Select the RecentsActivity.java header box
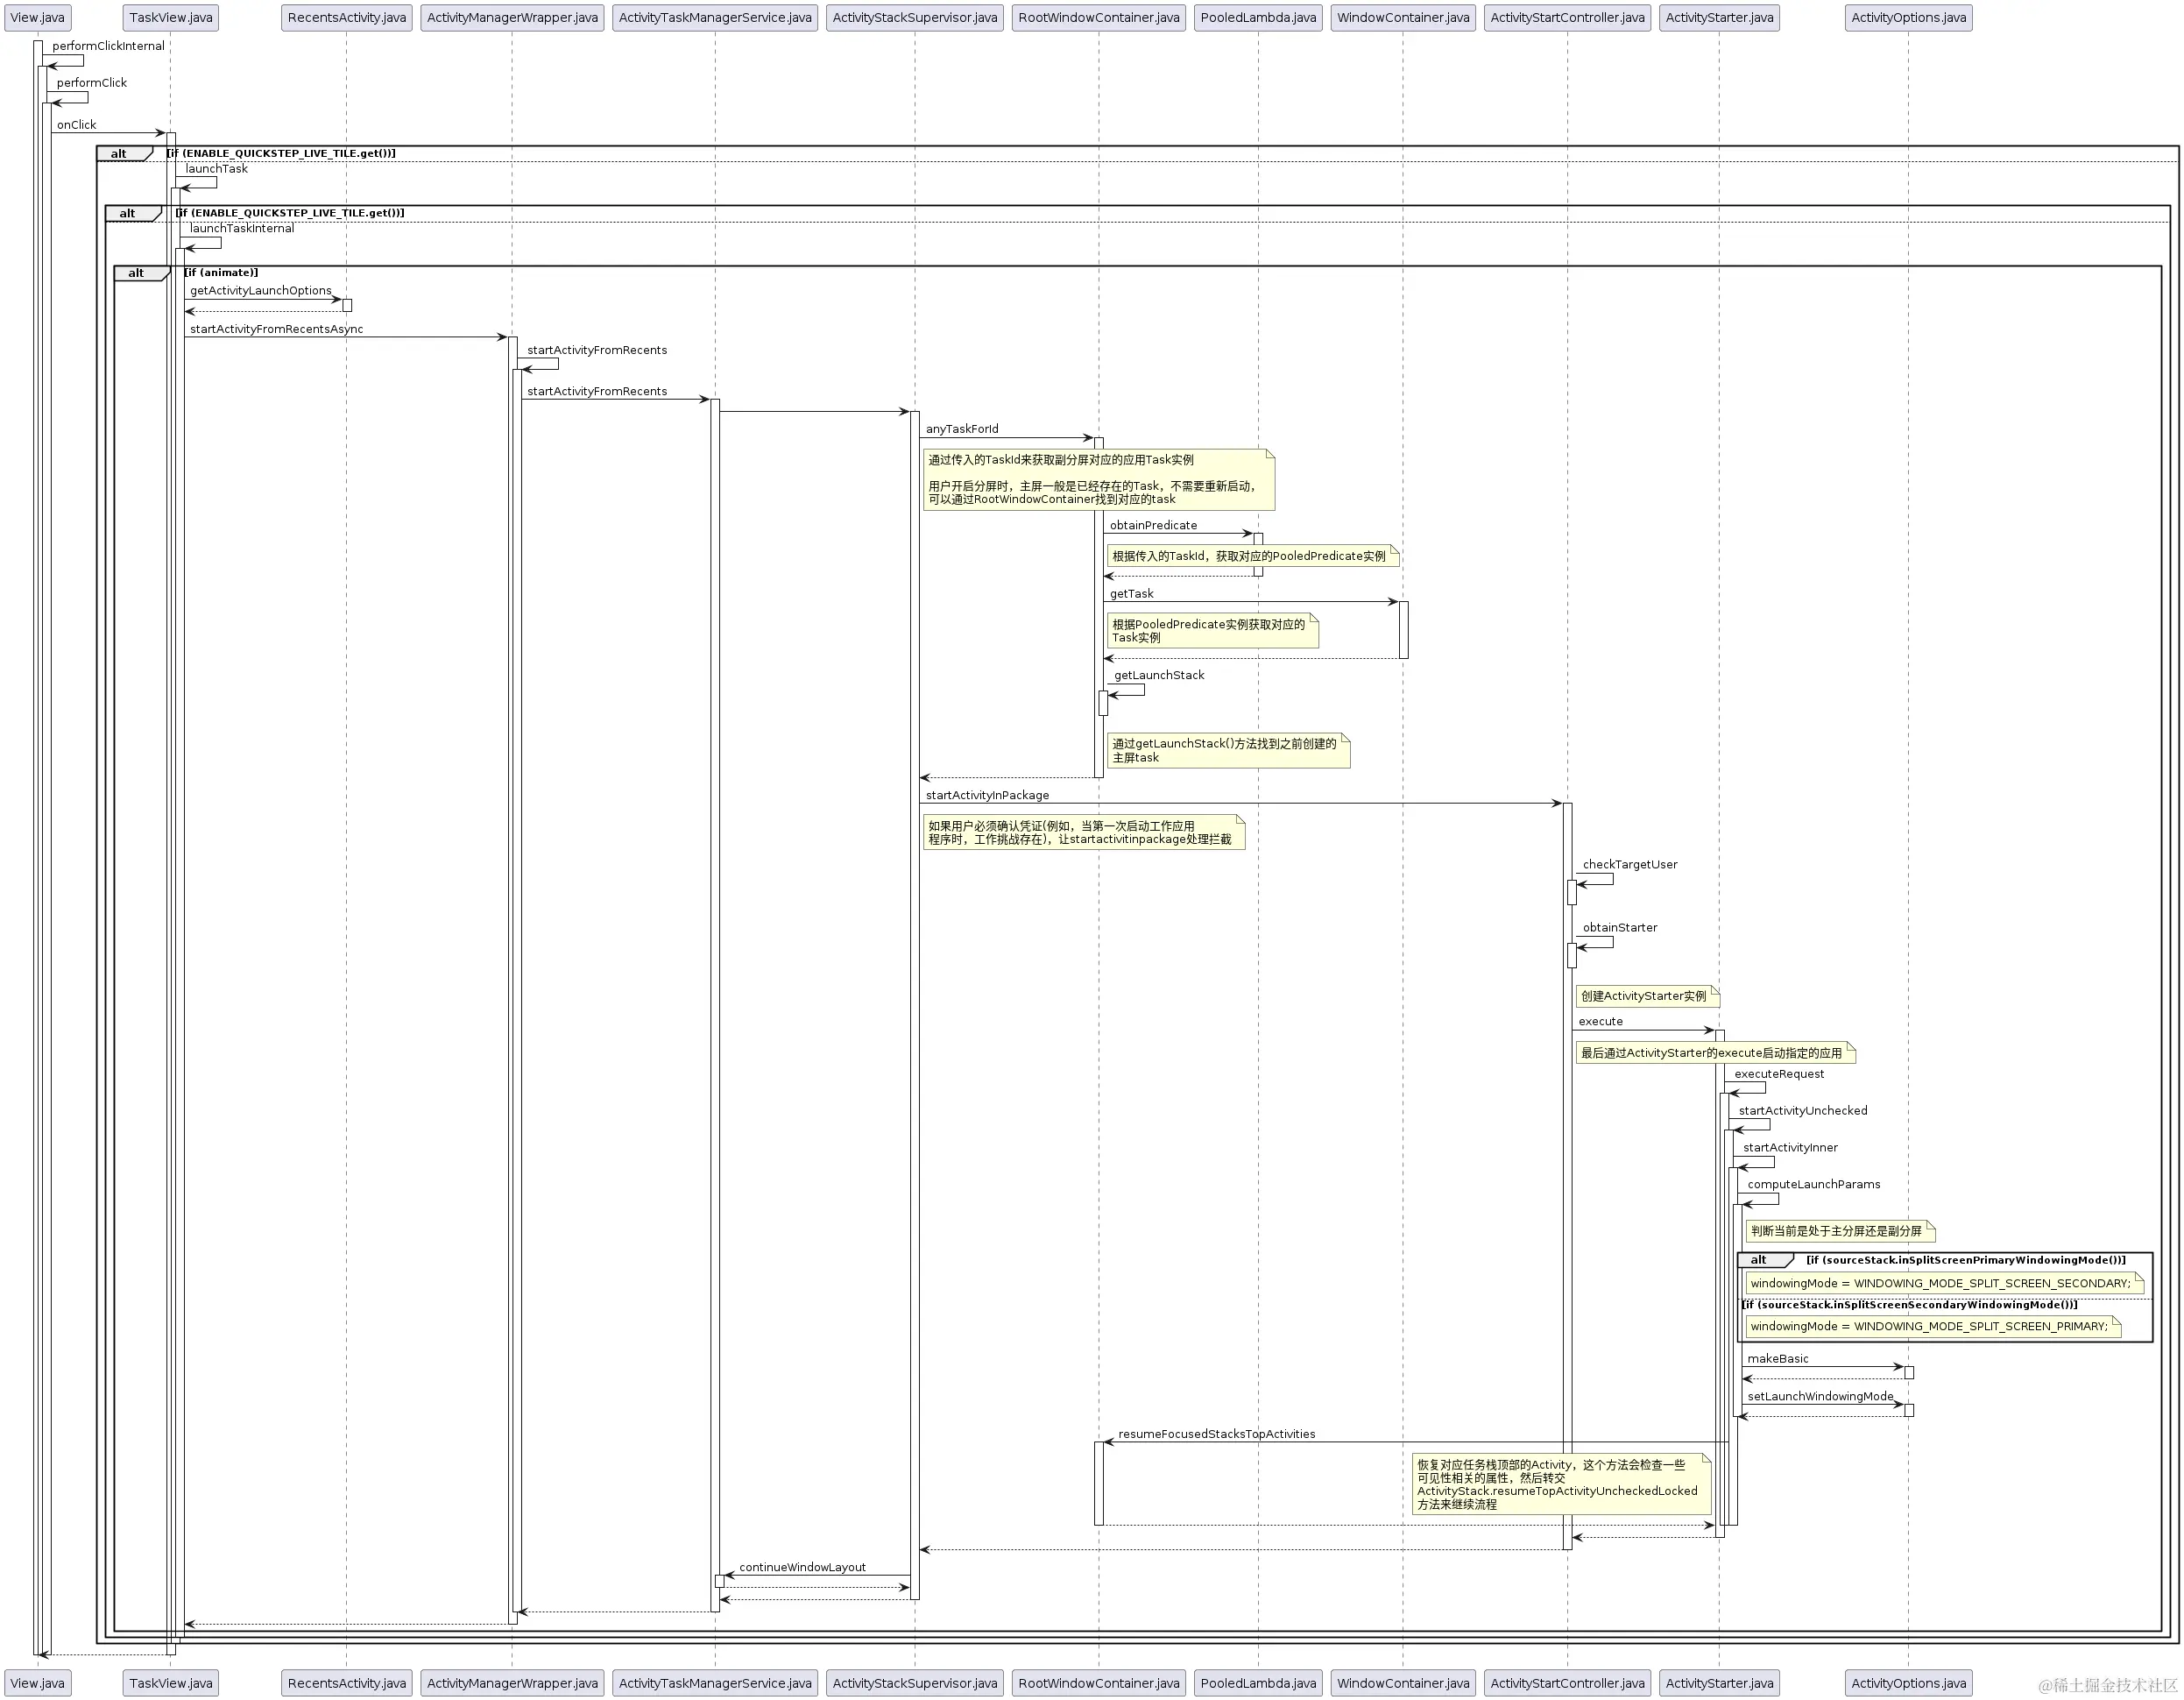Image resolution: width=2184 pixels, height=1700 pixels. 347,18
